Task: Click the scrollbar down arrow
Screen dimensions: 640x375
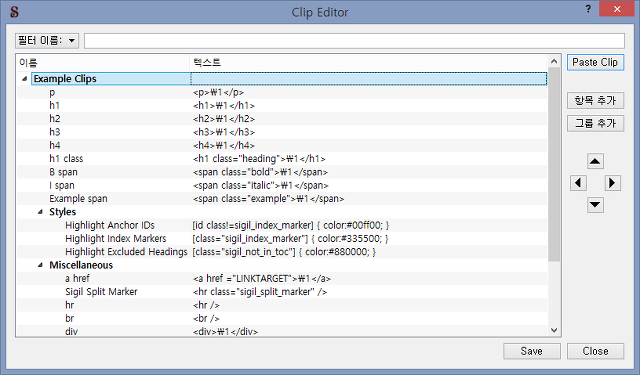Action: tap(554, 330)
